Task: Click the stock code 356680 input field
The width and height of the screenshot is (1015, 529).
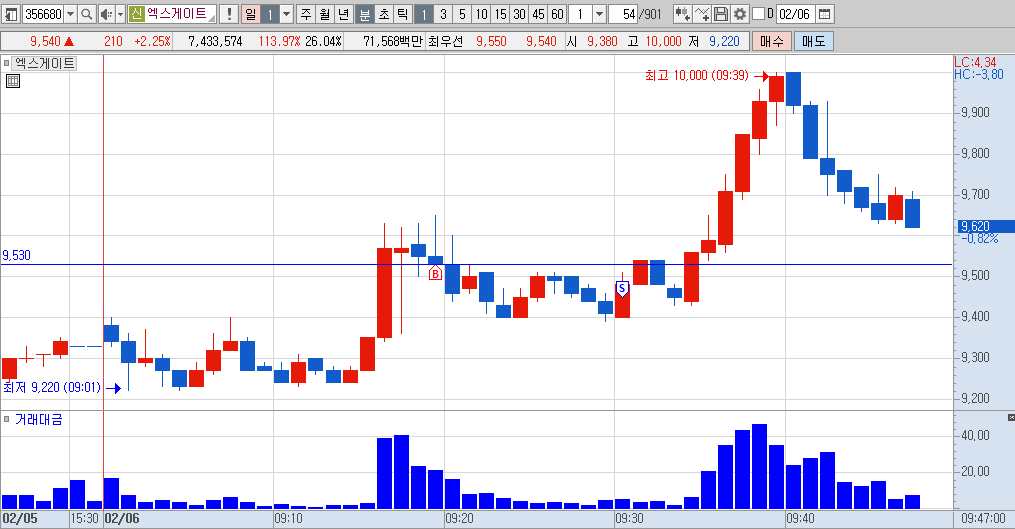Action: (x=43, y=14)
